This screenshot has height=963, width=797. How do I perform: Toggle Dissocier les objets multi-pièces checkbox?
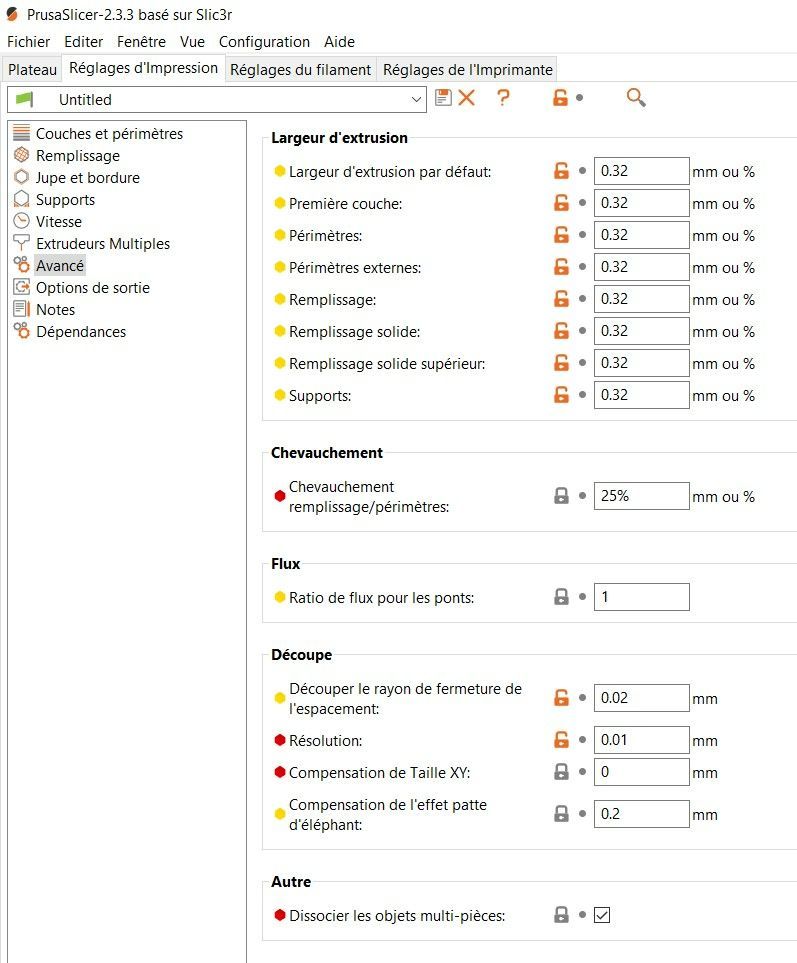(x=602, y=915)
